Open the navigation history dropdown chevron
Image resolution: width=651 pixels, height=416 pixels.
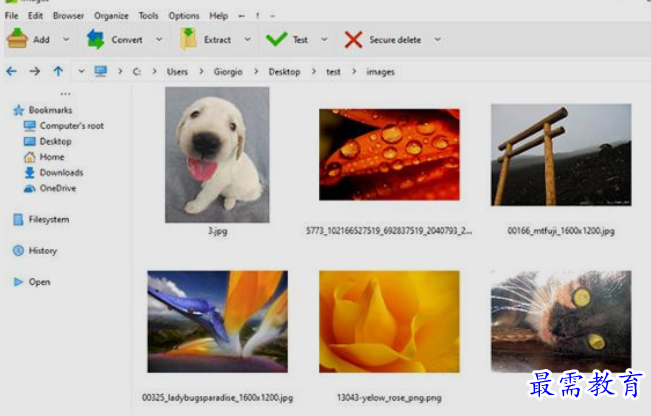[81, 71]
